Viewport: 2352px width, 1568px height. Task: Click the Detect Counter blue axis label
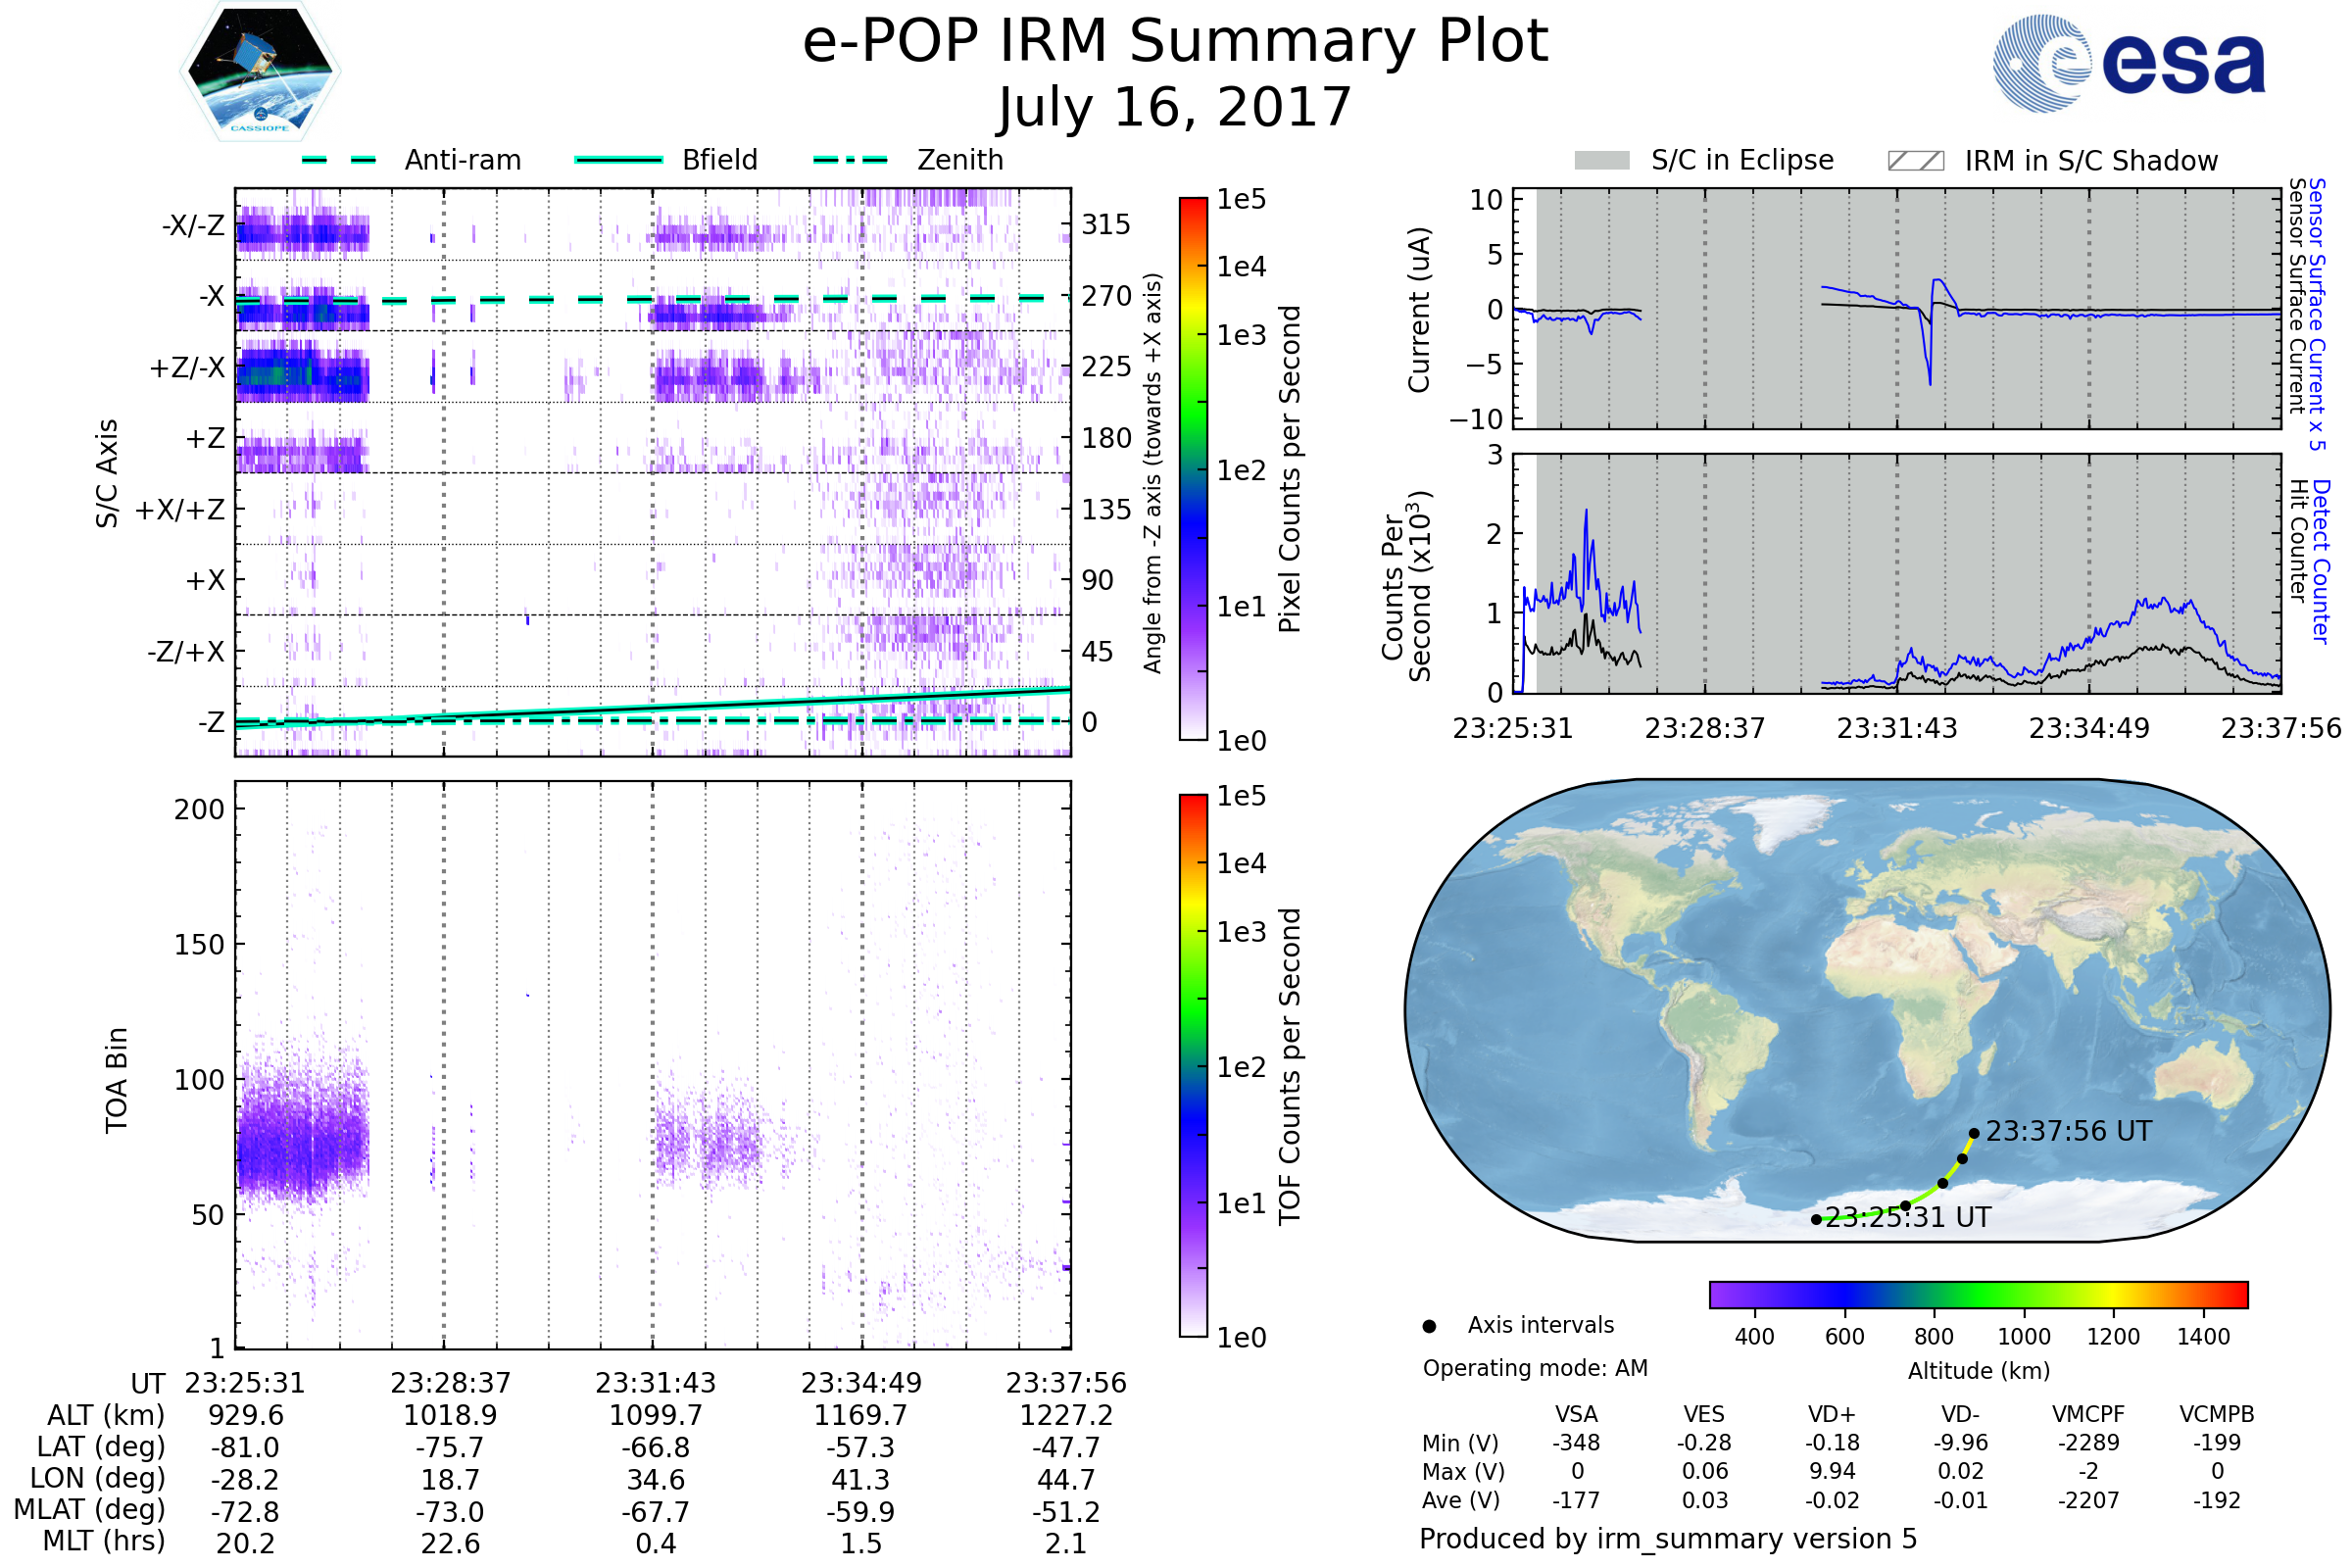(x=2321, y=560)
